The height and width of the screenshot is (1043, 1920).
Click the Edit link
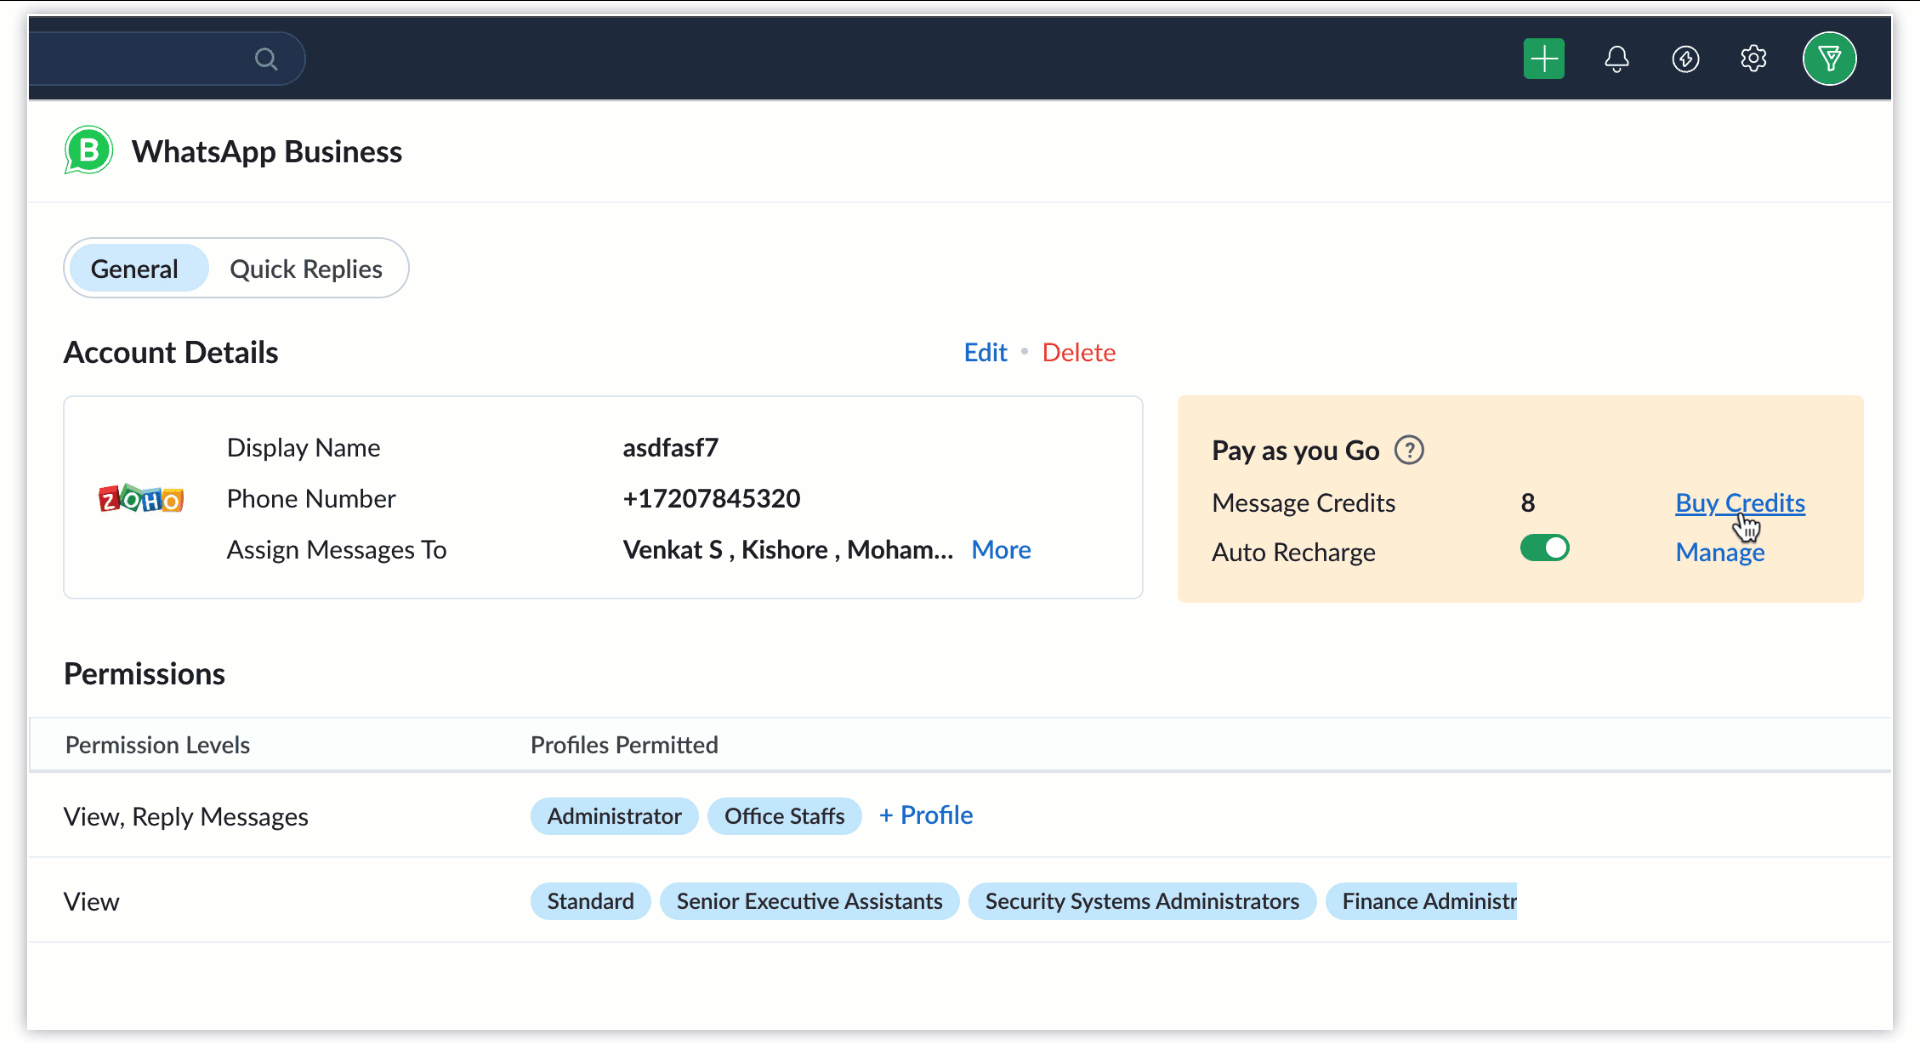click(985, 352)
